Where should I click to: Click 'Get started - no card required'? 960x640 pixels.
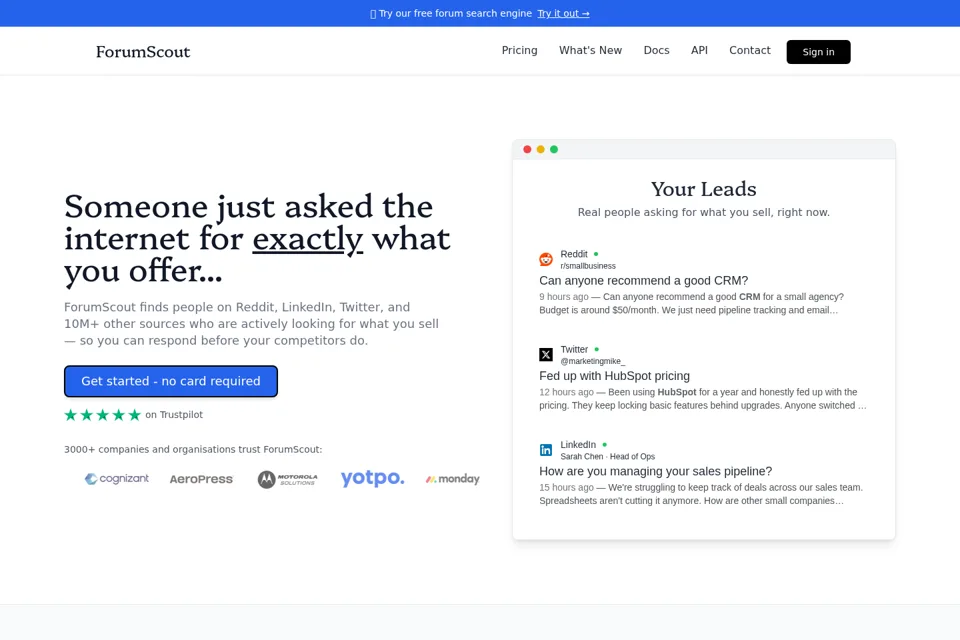pos(171,381)
